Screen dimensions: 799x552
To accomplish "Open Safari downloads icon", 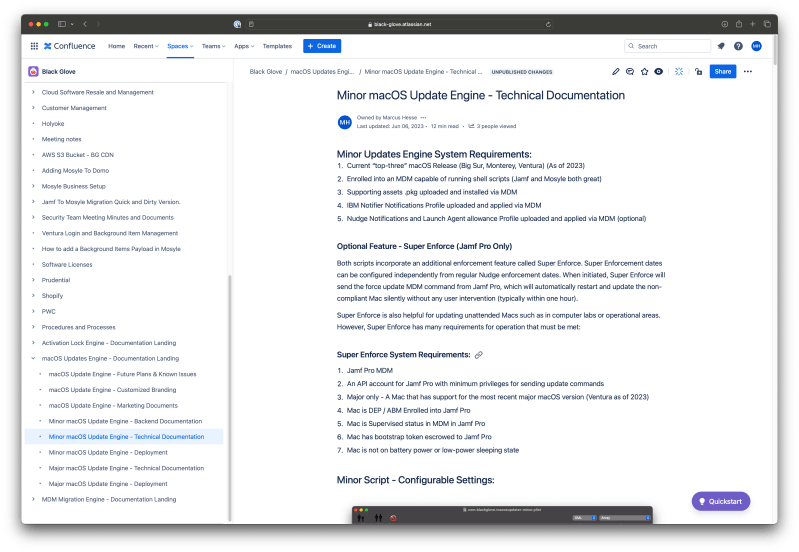I will pos(724,24).
